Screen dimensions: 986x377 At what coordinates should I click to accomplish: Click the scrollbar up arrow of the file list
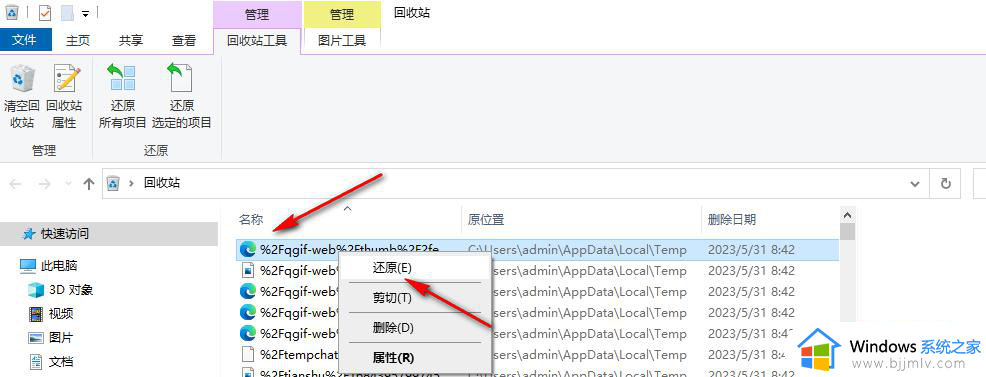pos(847,215)
